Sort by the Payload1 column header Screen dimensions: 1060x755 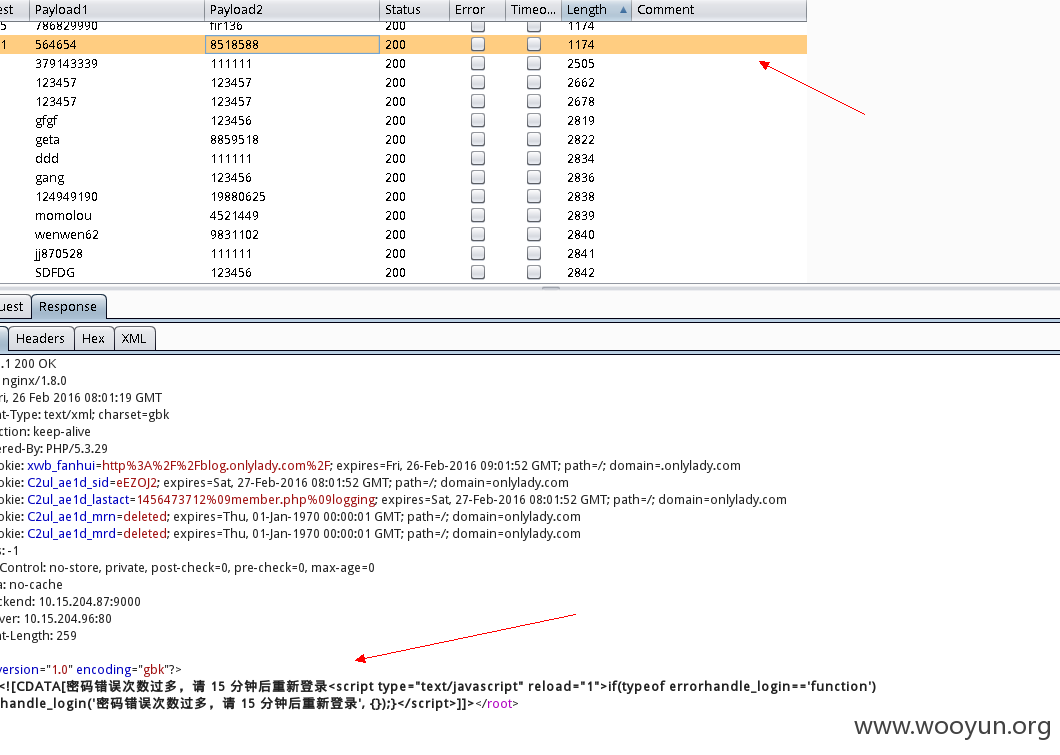116,9
